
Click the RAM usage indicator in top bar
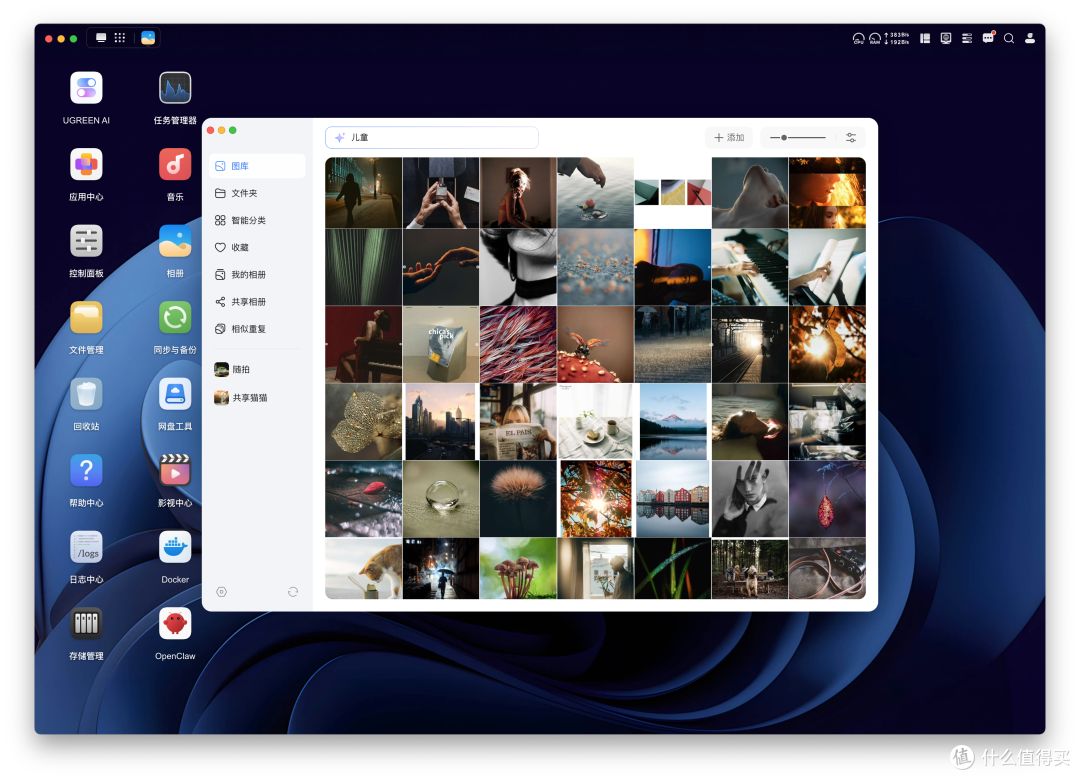click(875, 39)
